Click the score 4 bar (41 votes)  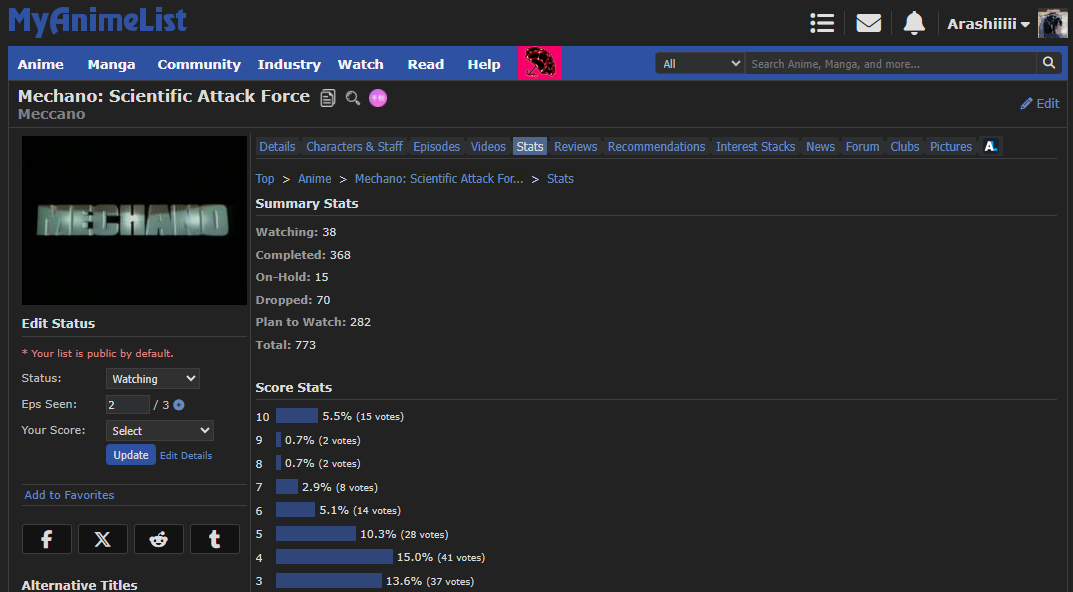click(x=334, y=557)
